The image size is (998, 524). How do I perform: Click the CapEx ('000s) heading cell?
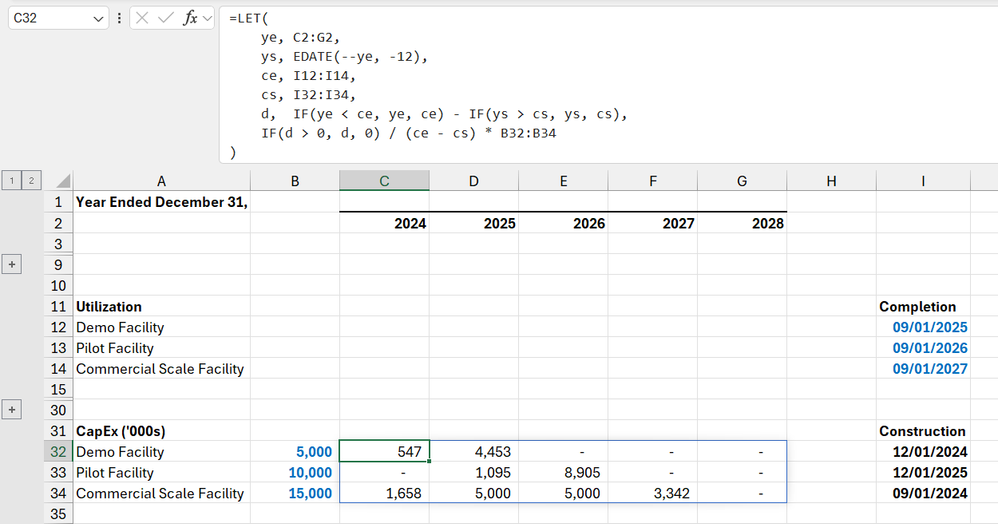(x=162, y=431)
